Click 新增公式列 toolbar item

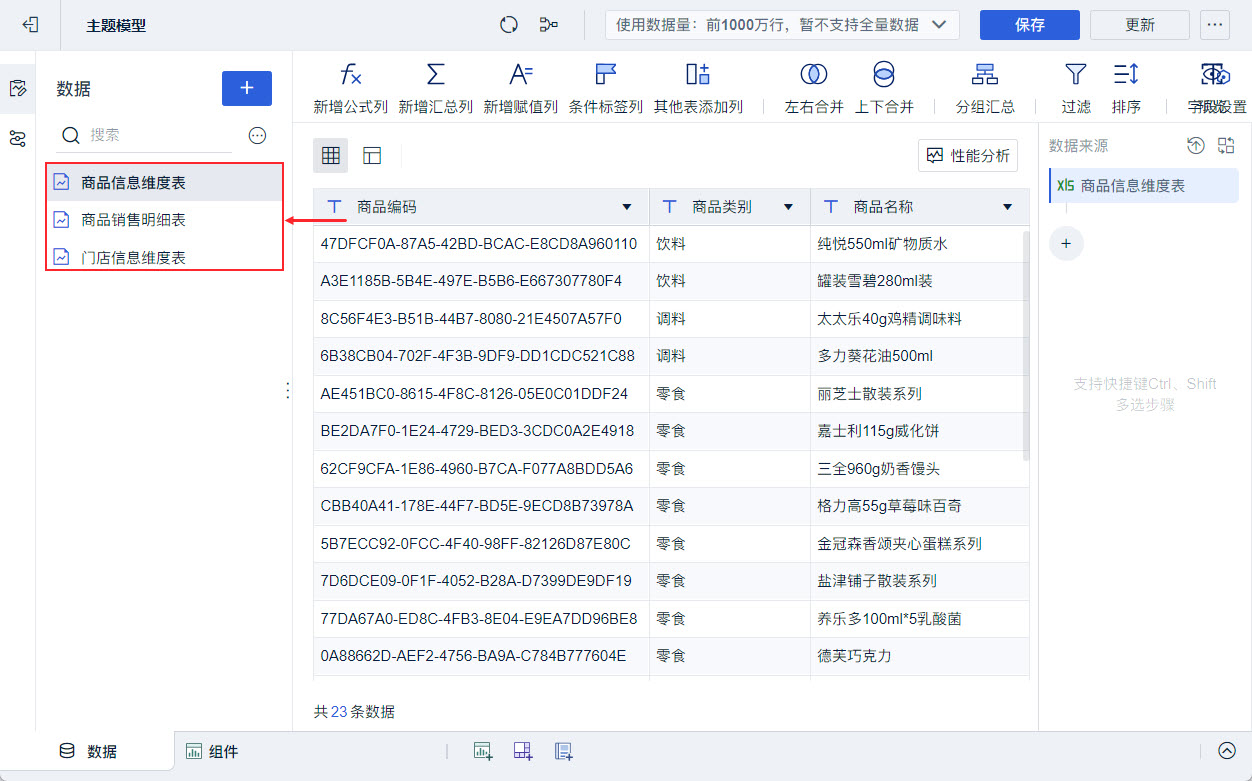pyautogui.click(x=351, y=89)
